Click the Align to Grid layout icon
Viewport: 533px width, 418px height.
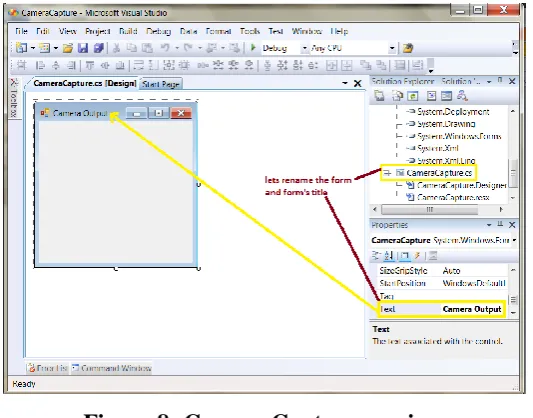click(x=22, y=65)
